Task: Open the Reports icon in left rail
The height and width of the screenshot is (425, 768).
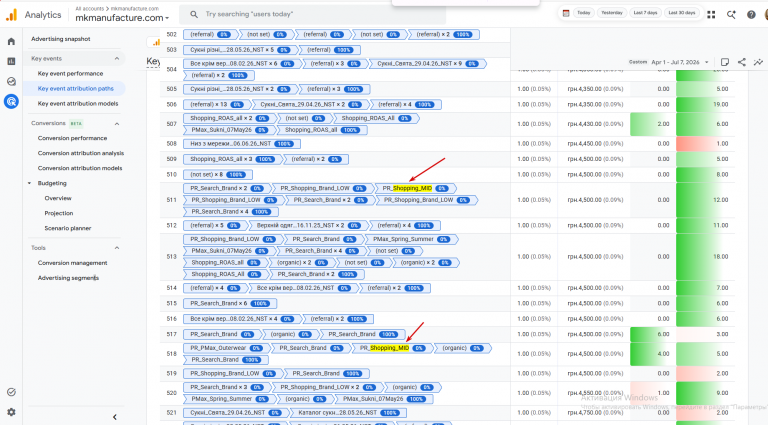Action: (11, 62)
